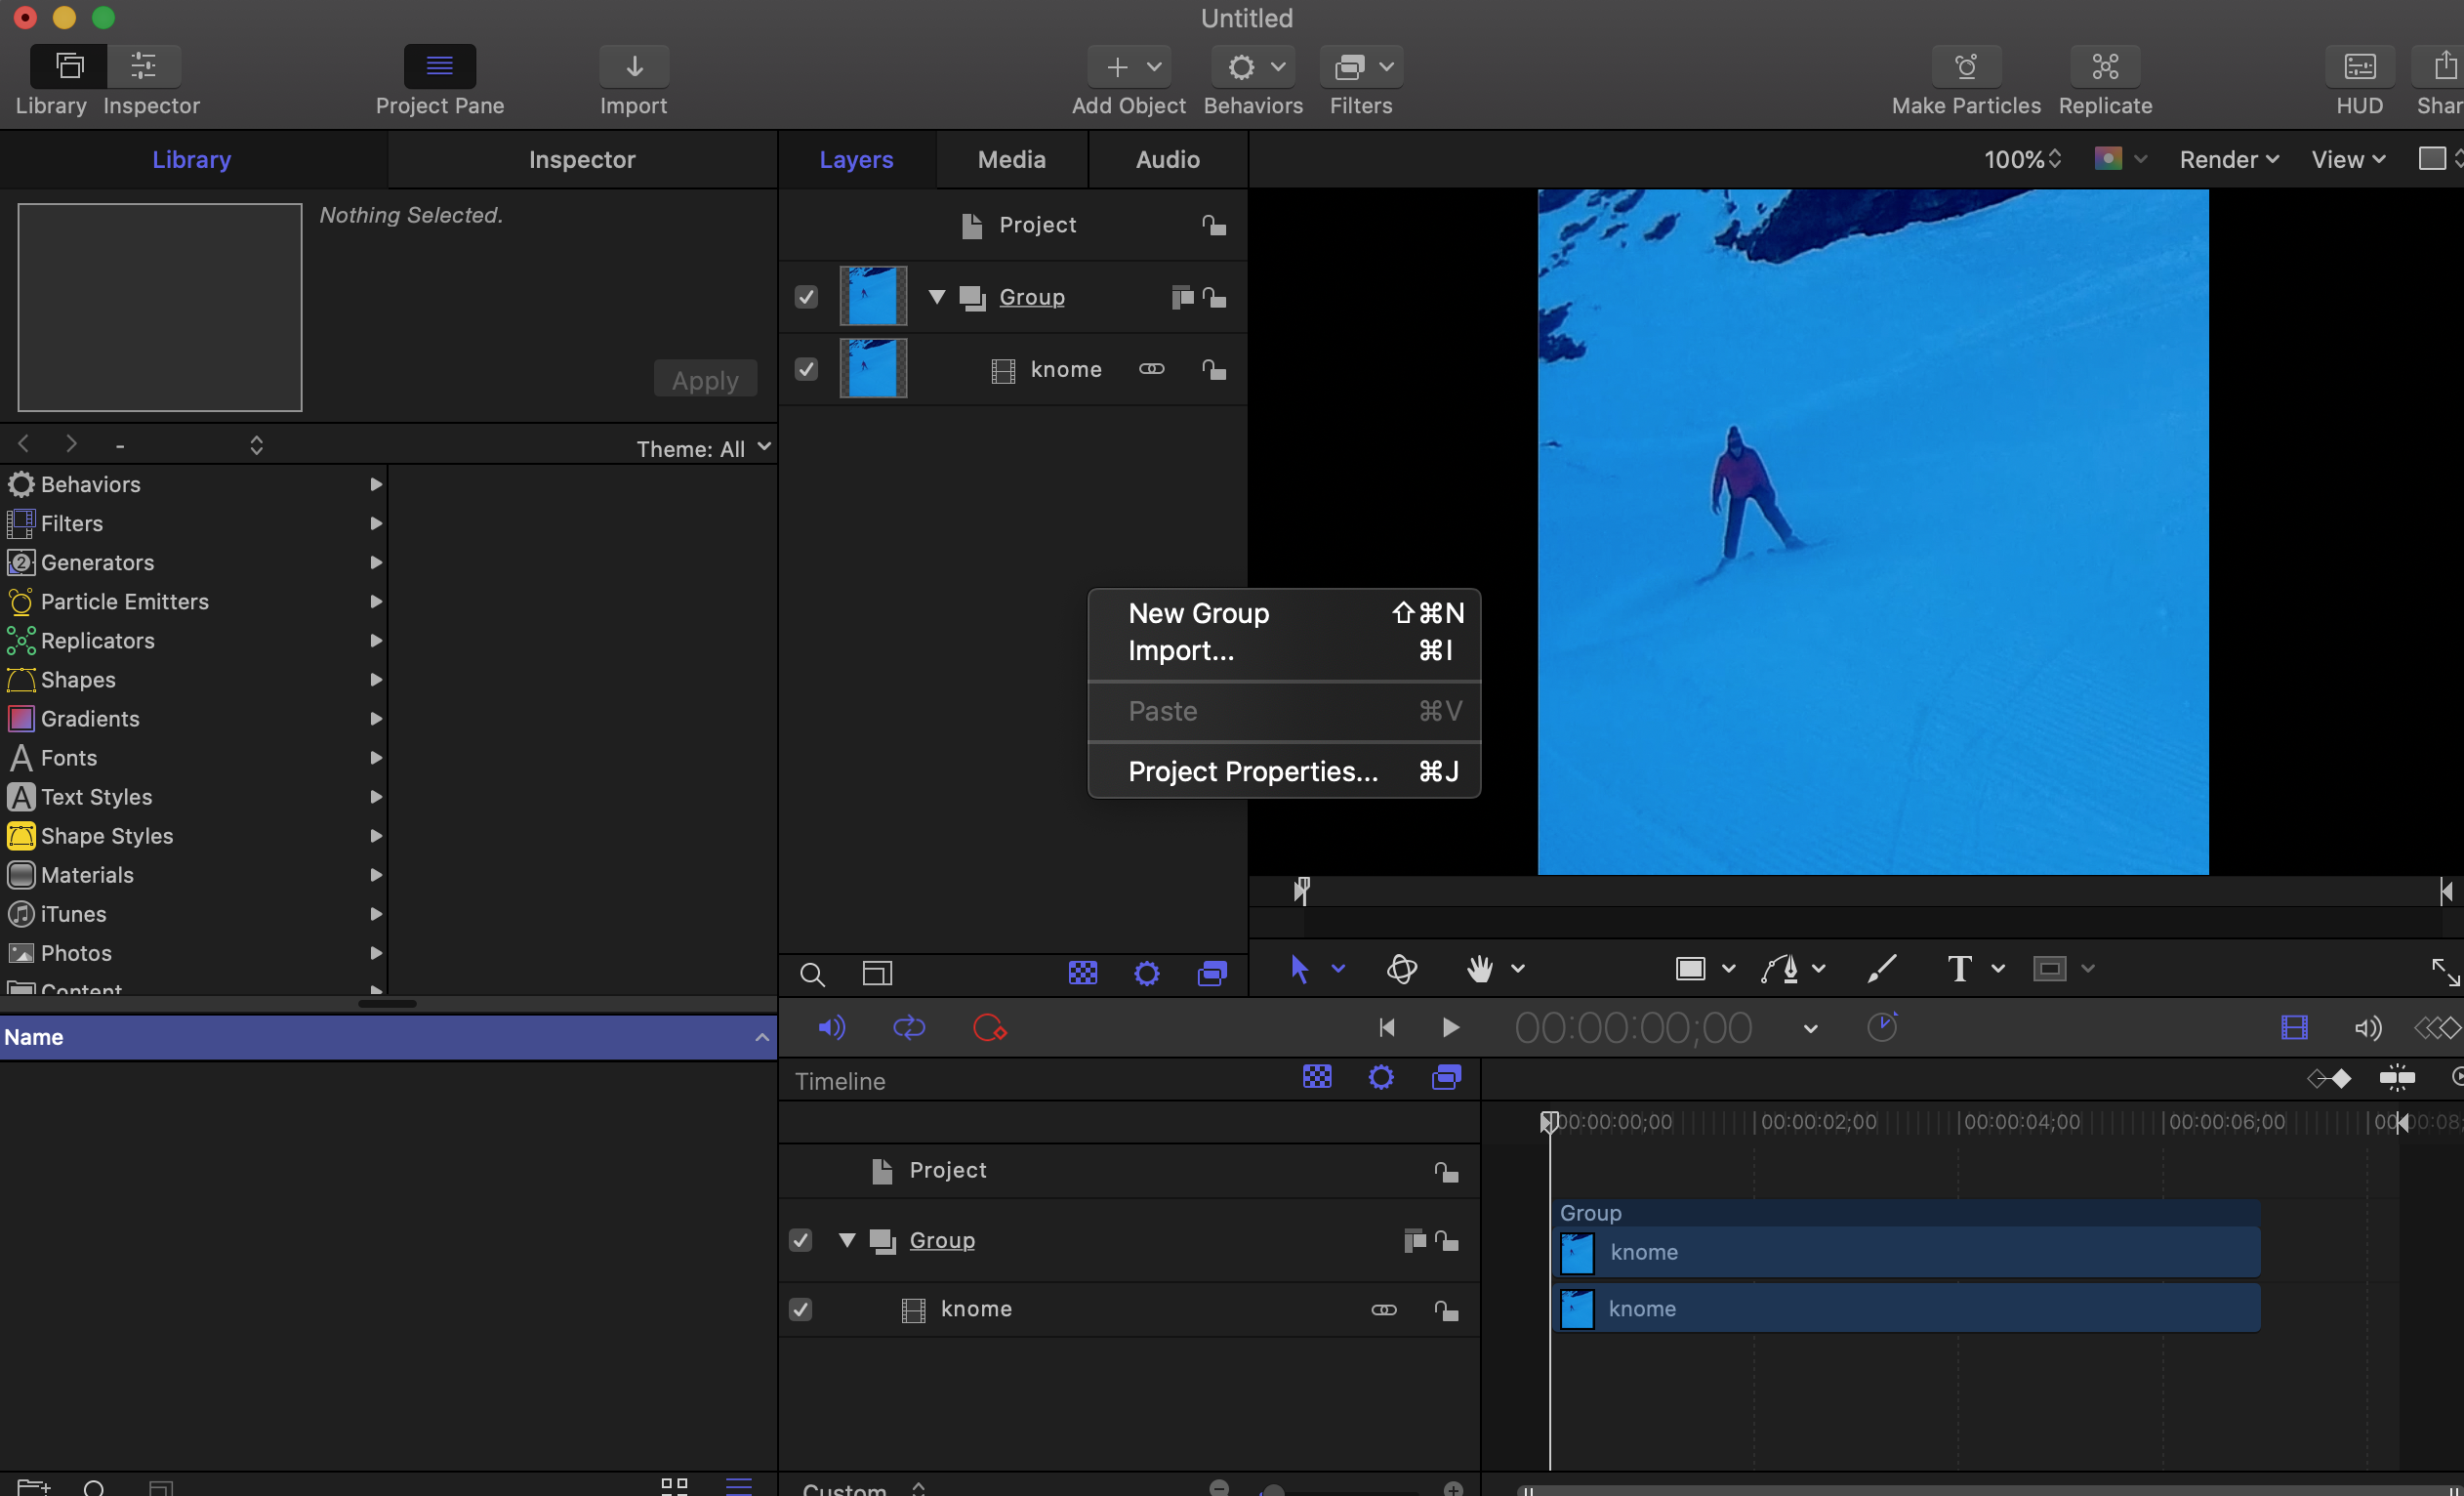
Task: Open the Add Object dropdown
Action: click(1128, 66)
